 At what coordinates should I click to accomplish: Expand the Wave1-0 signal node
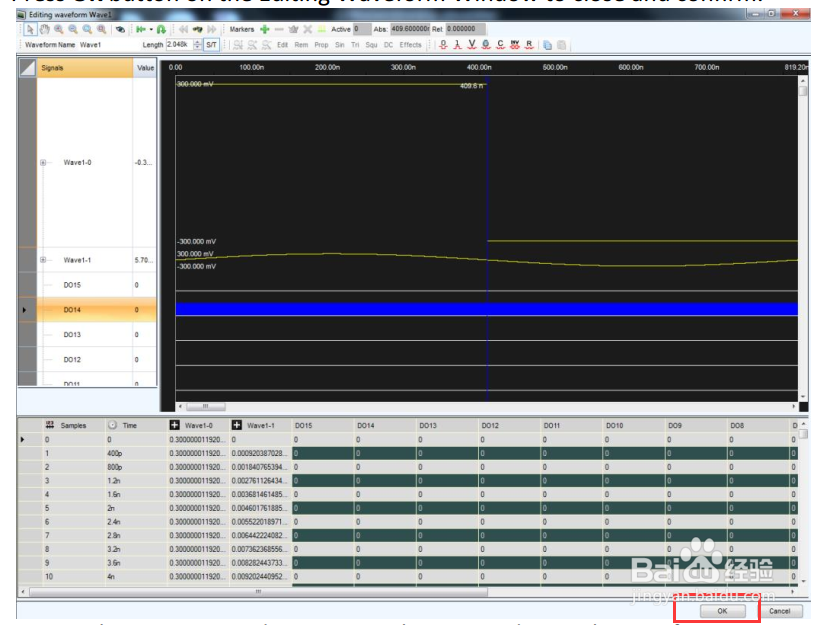43,163
